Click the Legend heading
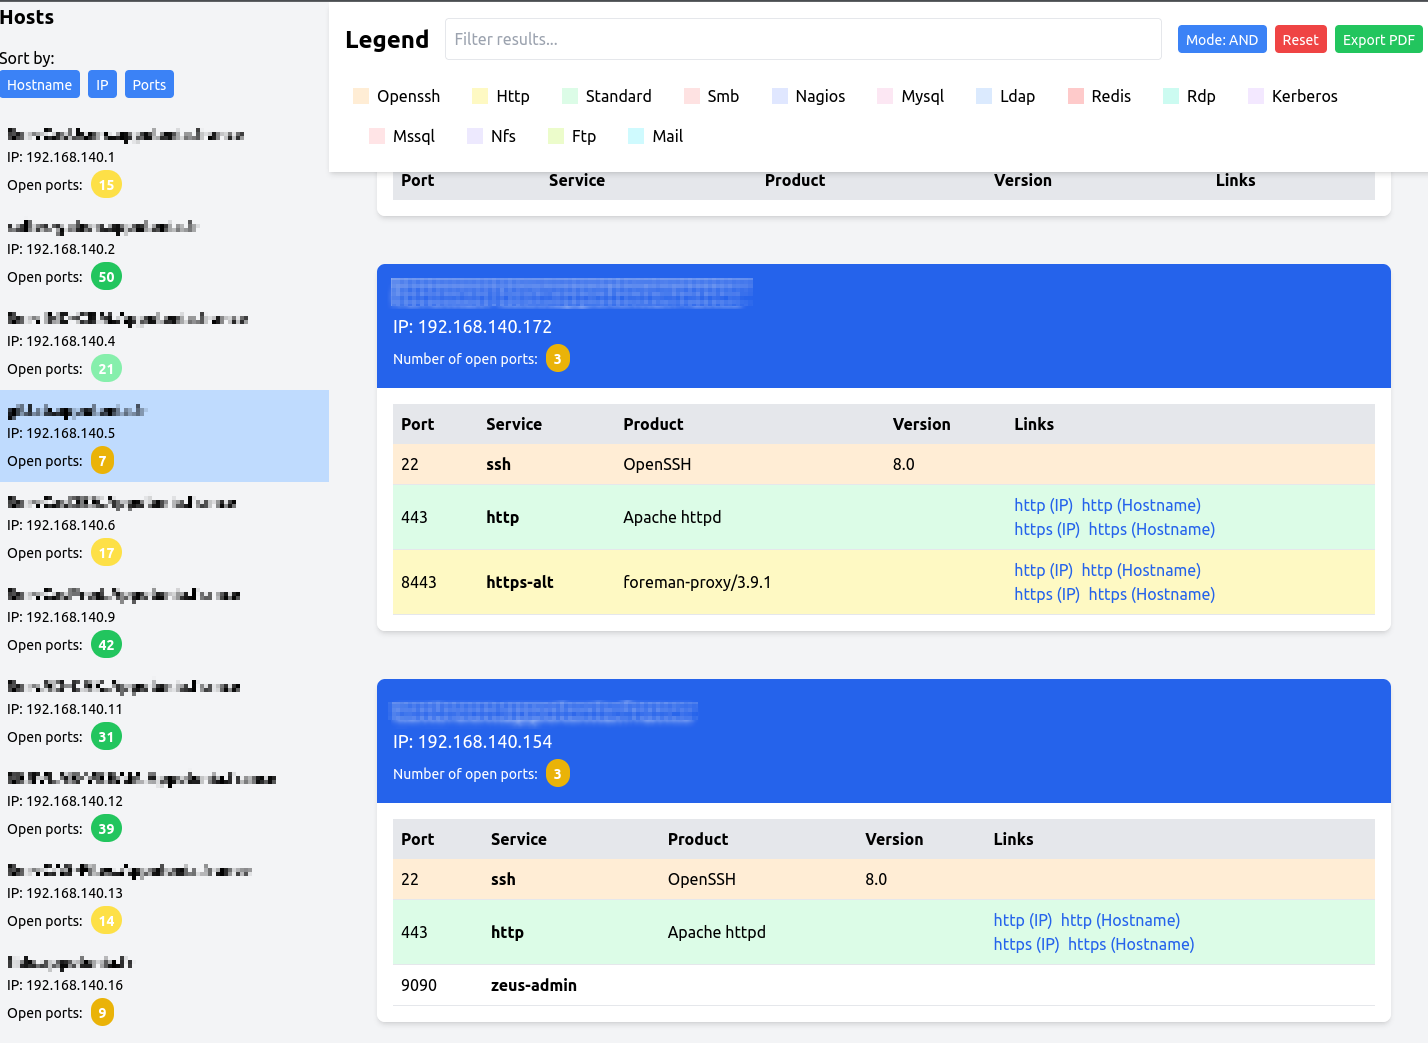Screen dimensions: 1428x1043 pyautogui.click(x=387, y=39)
